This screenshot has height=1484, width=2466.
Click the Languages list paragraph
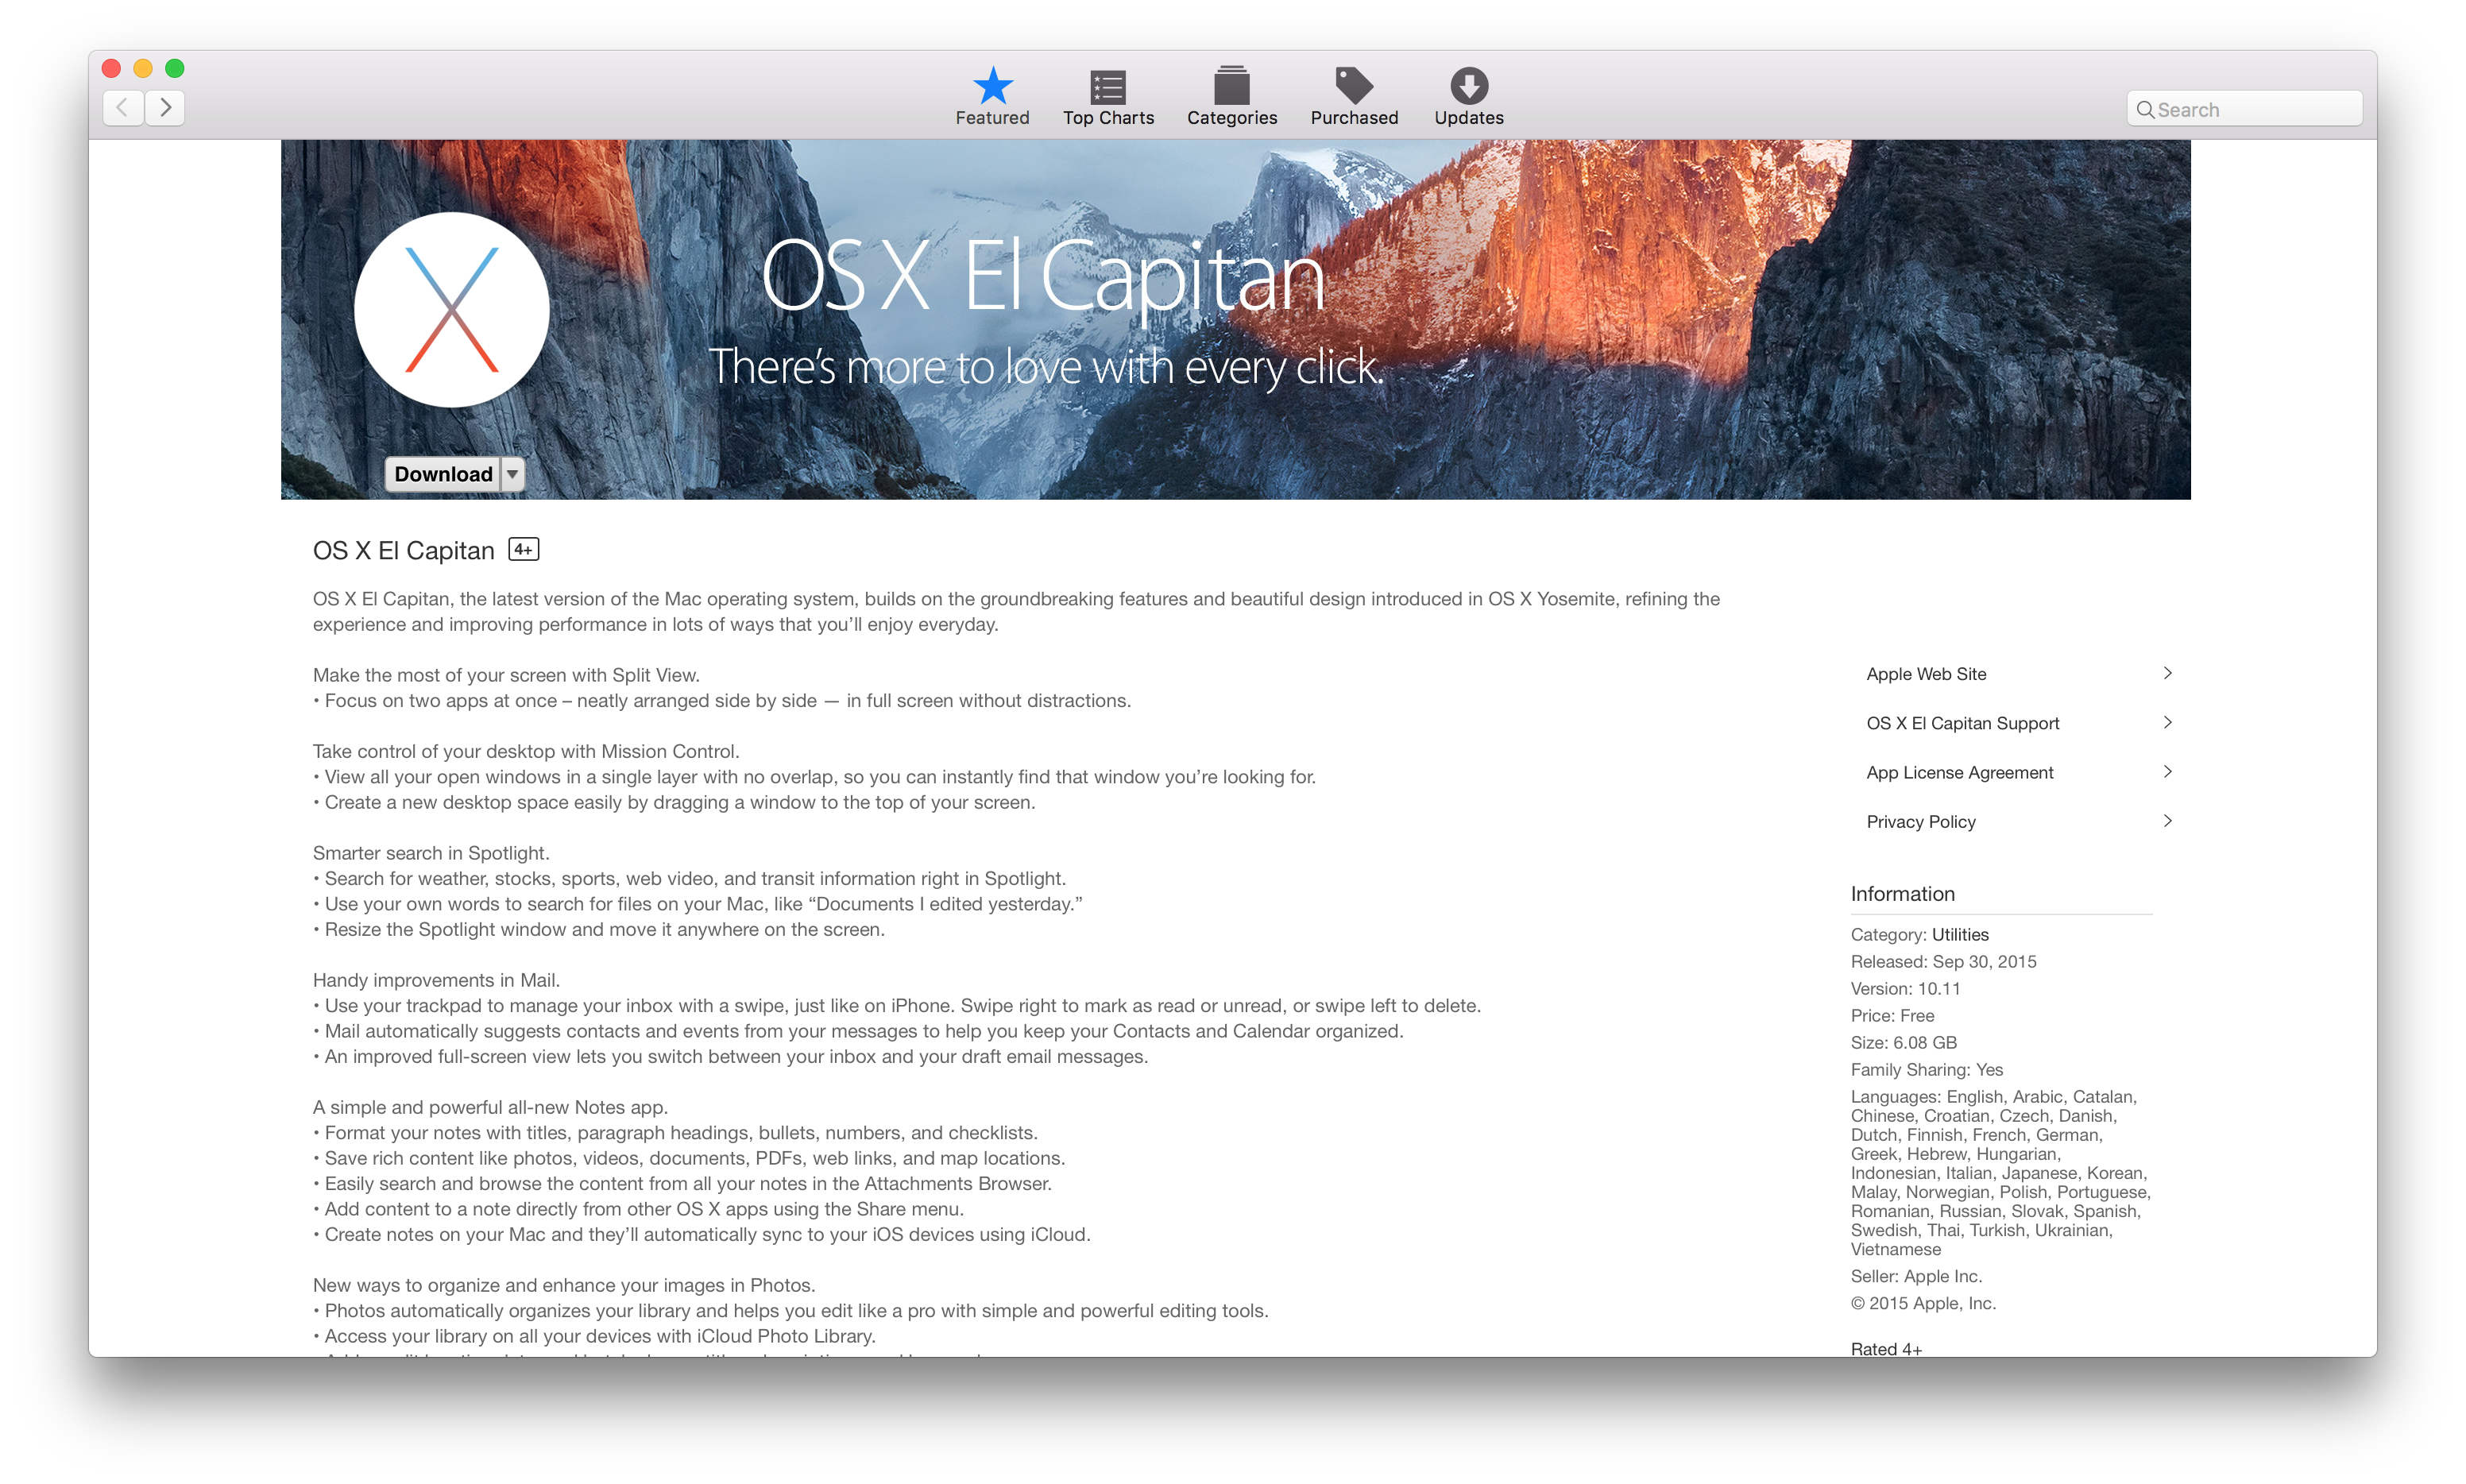(2000, 1172)
